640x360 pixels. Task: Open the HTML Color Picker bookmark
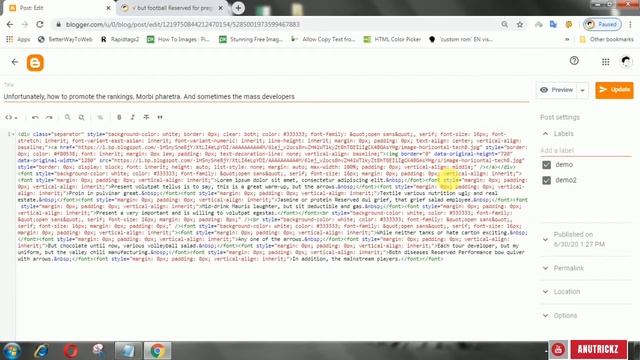click(x=392, y=40)
